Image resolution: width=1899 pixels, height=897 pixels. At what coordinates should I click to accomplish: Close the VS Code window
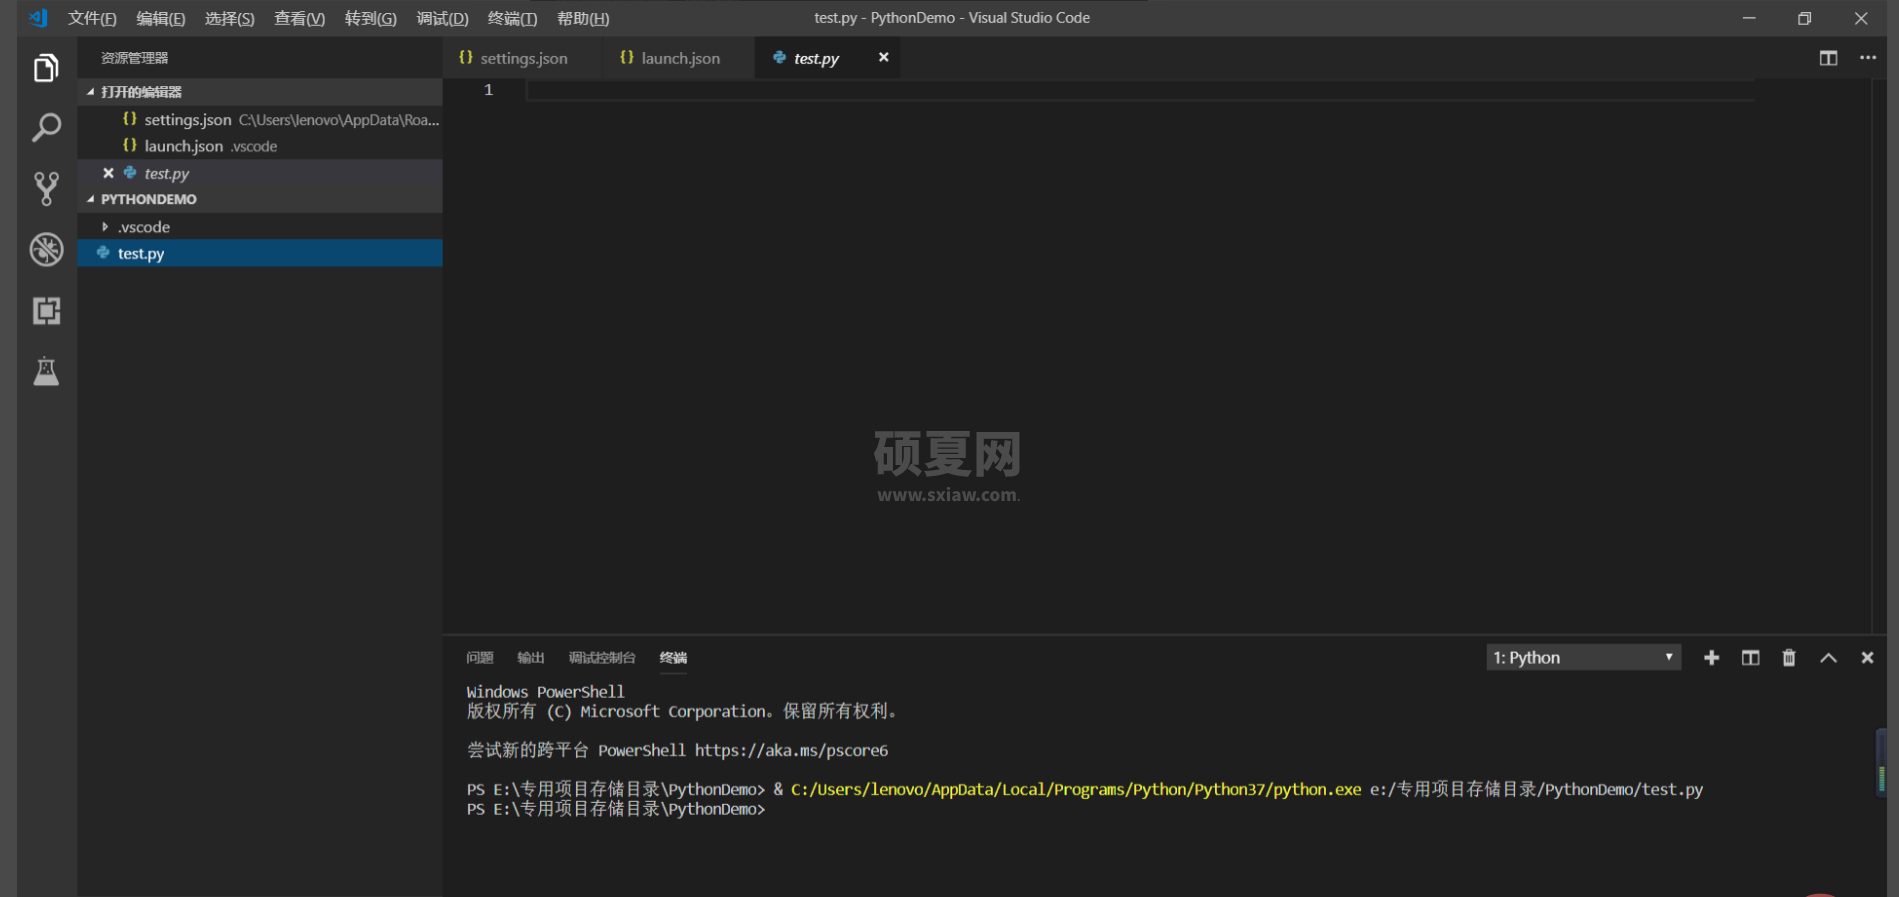[1861, 18]
